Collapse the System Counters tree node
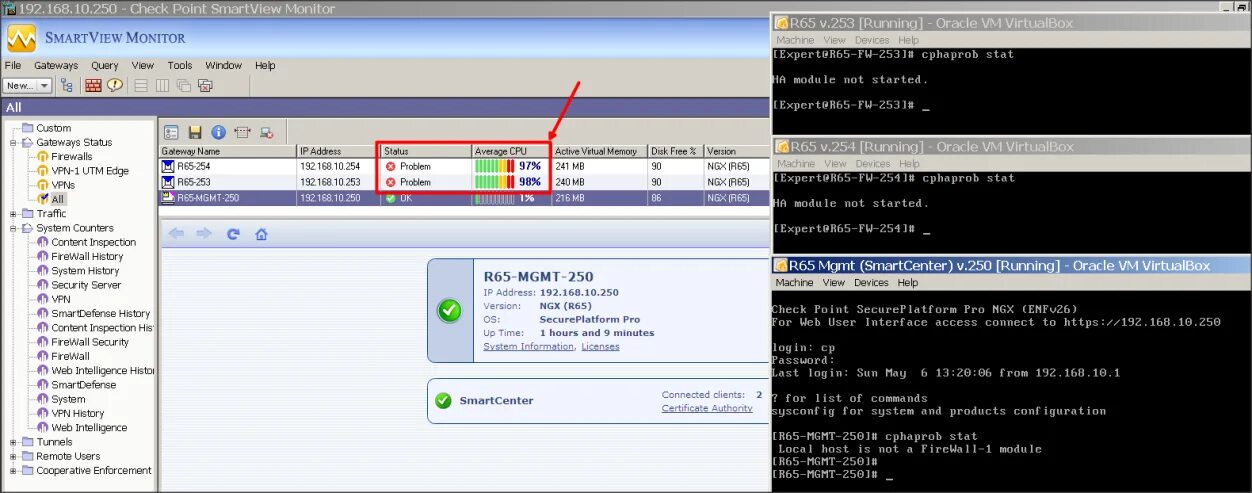This screenshot has width=1252, height=493. tap(14, 228)
